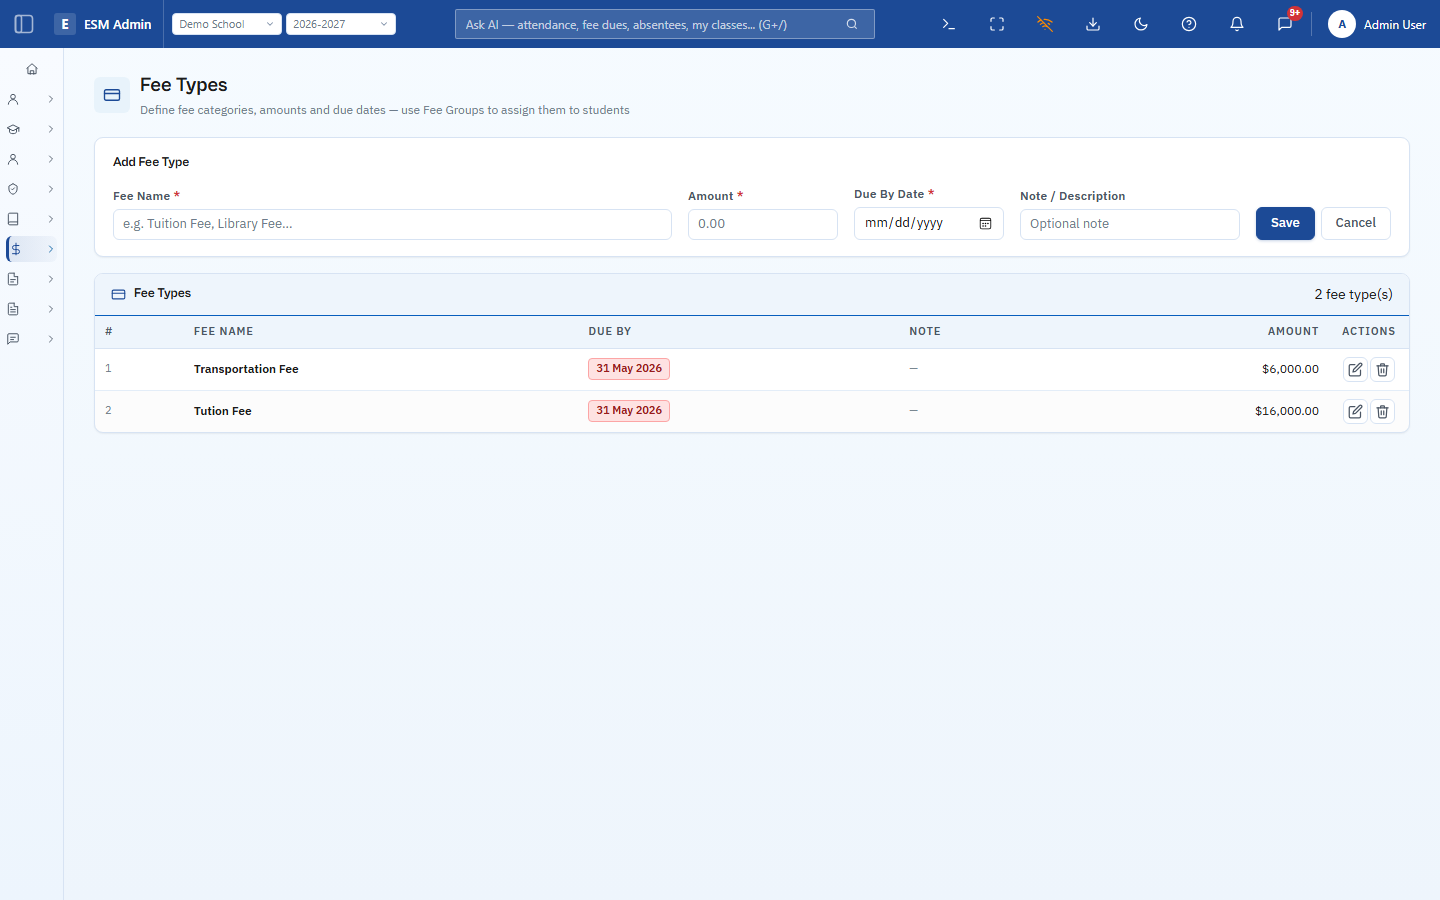
Task: Expand chevron beside document icon above chat icon
Action: [x=51, y=309]
